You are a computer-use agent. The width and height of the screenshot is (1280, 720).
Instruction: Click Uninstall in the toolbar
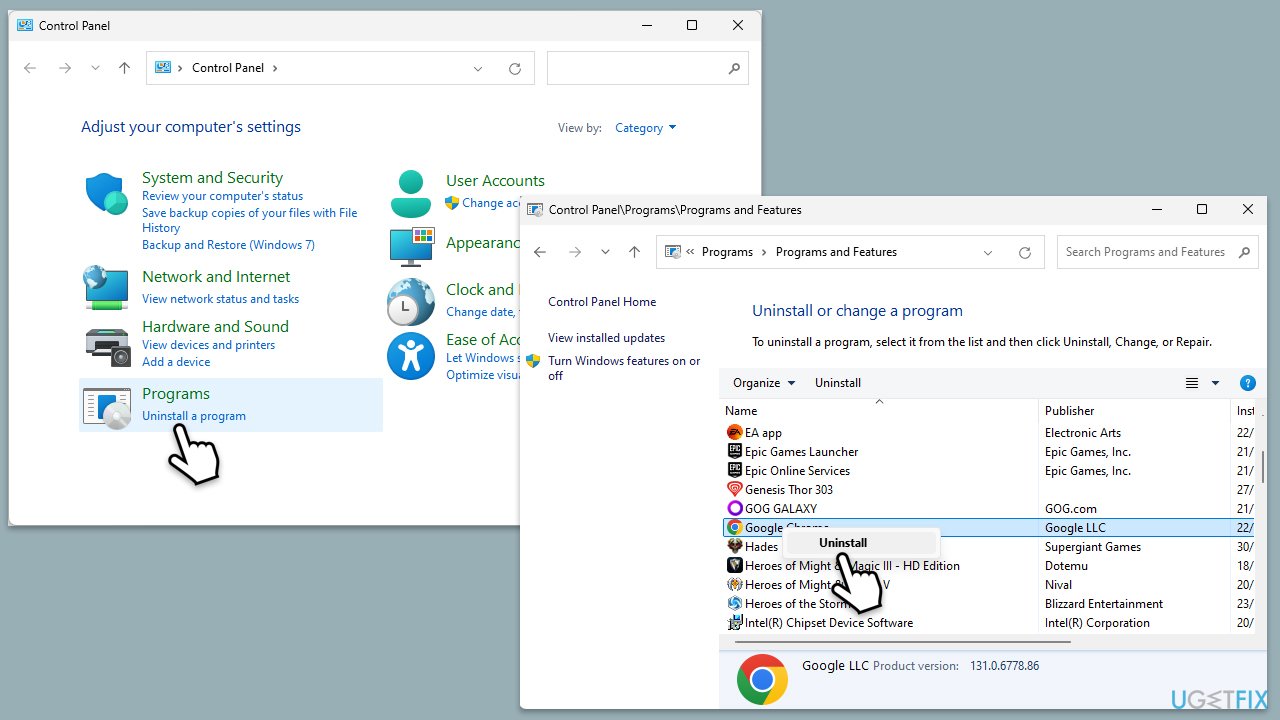(x=838, y=383)
